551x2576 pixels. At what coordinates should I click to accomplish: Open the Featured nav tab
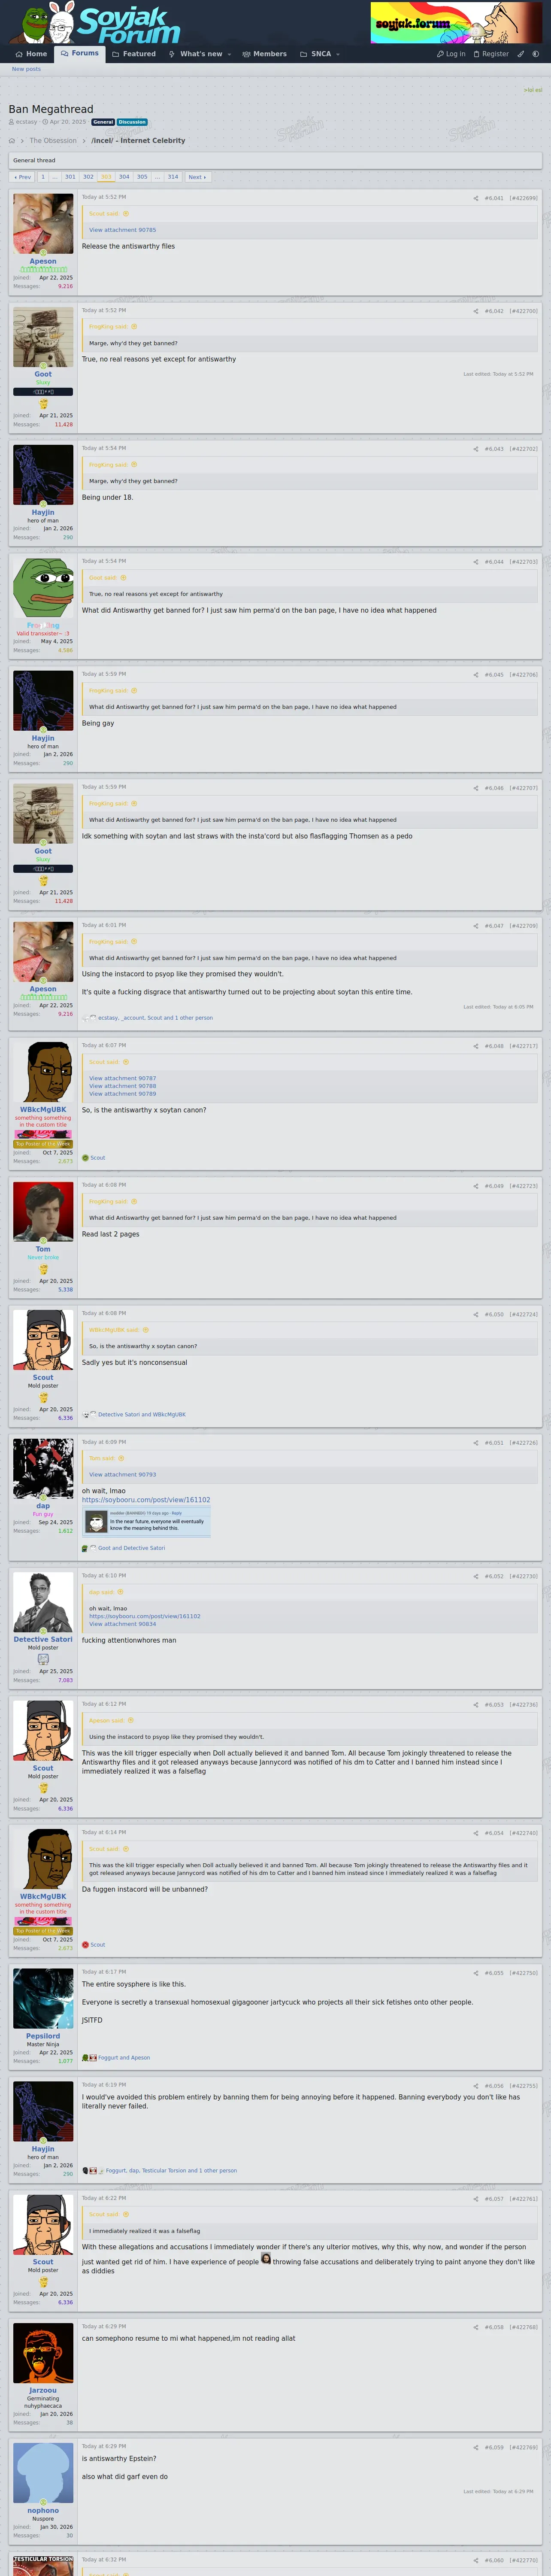tap(134, 54)
